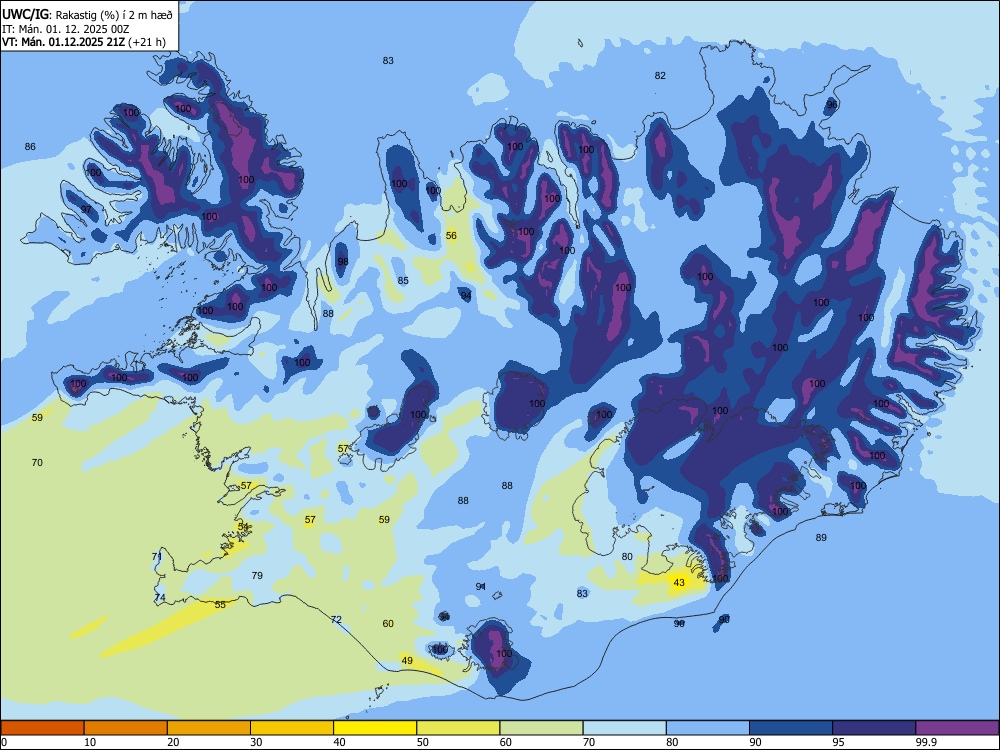Image resolution: width=1000 pixels, height=750 pixels.
Task: Click the 50–60 yellow-green legend swatch
Action: click(458, 728)
